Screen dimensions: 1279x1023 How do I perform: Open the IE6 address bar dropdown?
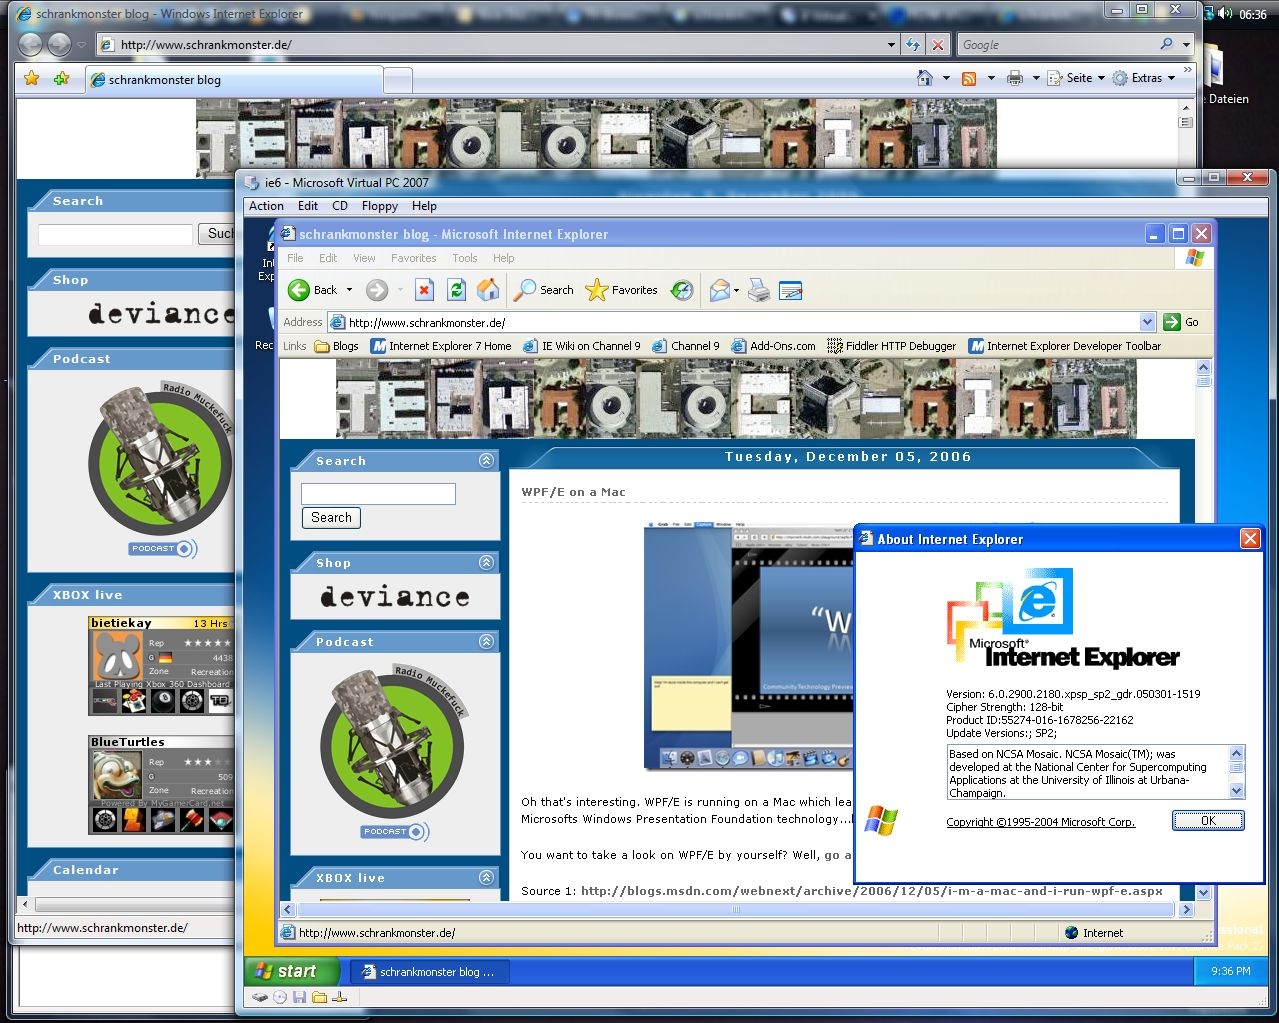point(1147,322)
